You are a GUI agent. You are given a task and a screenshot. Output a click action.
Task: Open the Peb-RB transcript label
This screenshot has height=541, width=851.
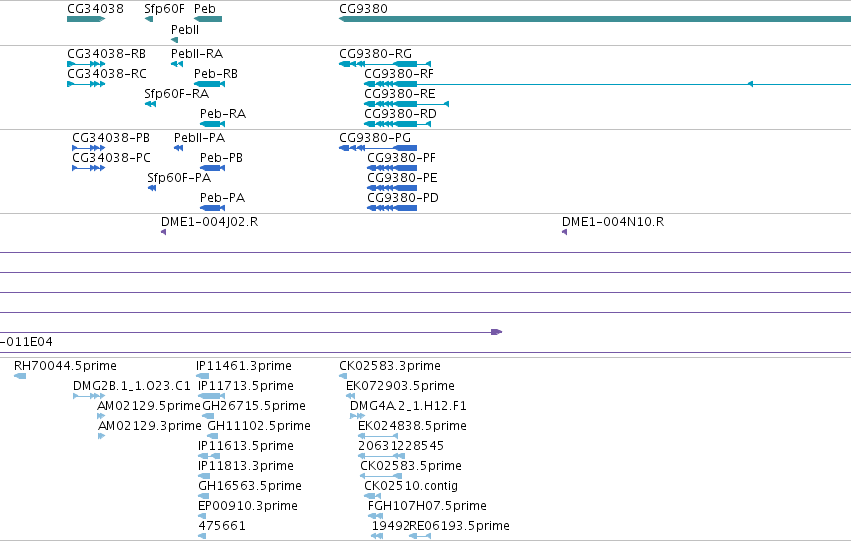(215, 74)
